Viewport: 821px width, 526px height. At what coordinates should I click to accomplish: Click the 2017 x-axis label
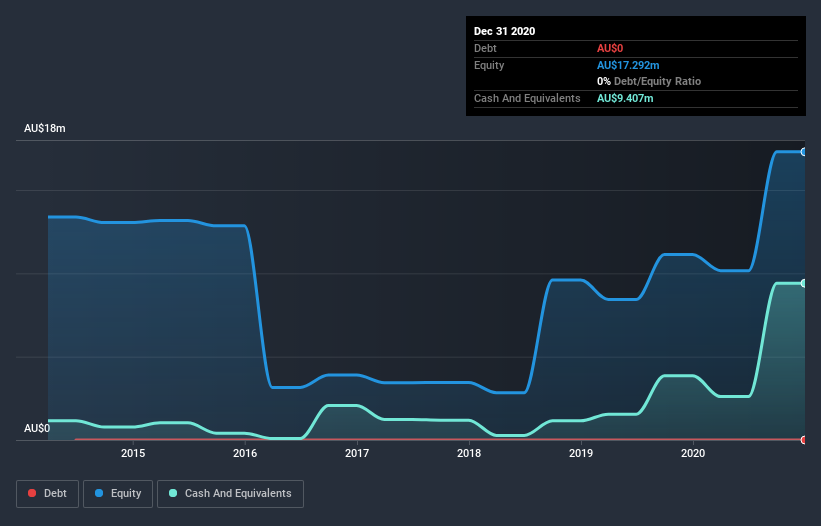point(357,453)
